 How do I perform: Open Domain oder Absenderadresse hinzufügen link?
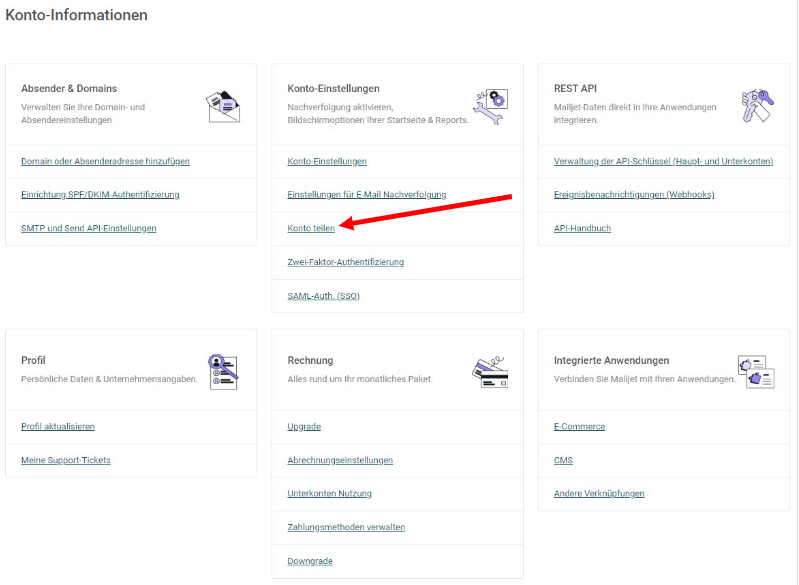click(x=105, y=162)
